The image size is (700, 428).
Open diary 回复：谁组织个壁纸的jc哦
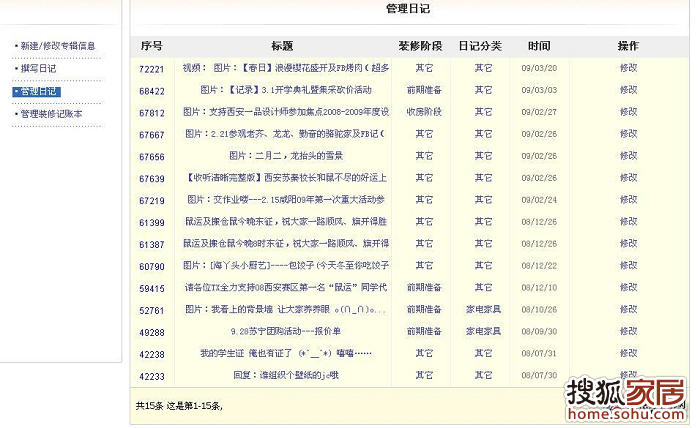(x=284, y=376)
